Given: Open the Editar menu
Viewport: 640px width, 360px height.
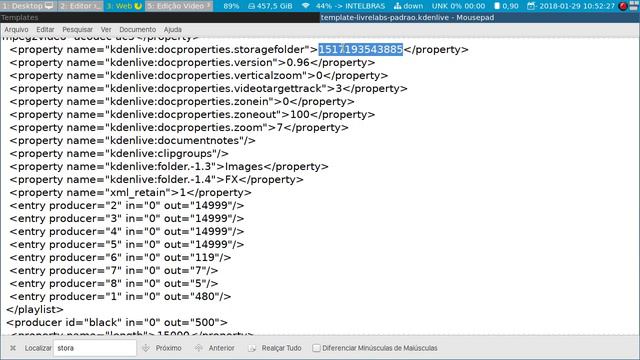Looking at the screenshot, I should 45,29.
